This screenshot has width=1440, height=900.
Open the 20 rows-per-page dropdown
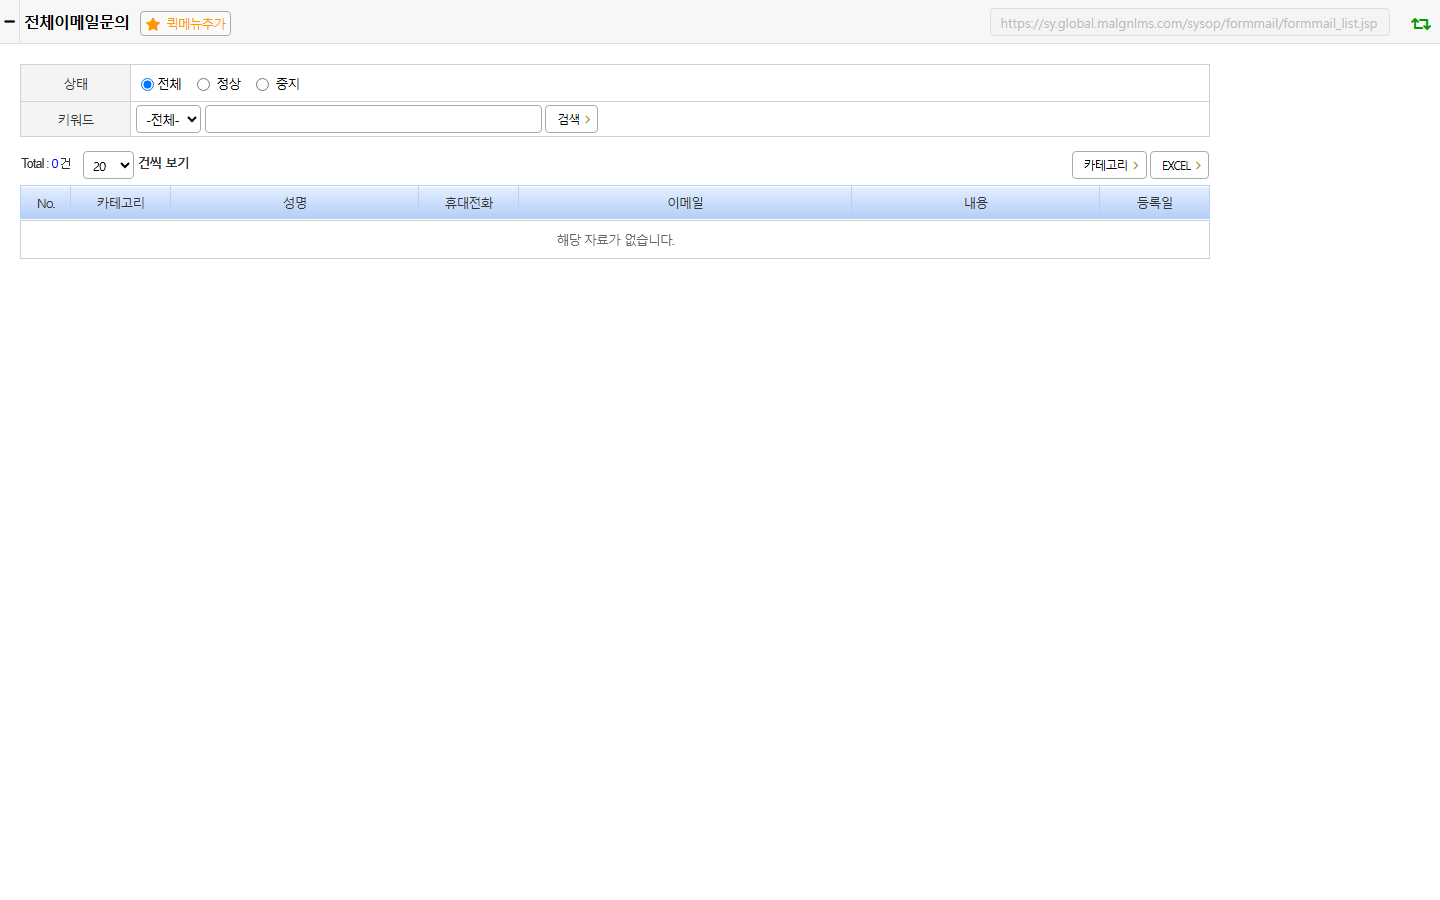[x=108, y=165]
